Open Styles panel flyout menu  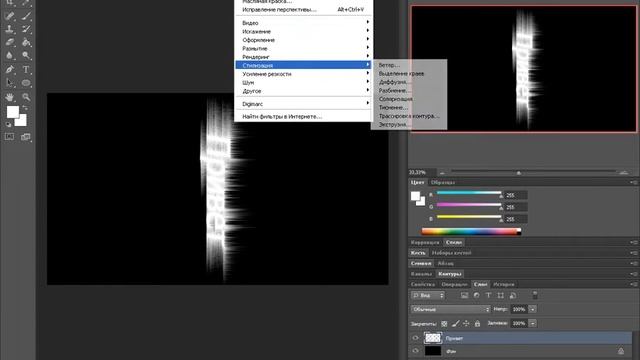pyautogui.click(x=634, y=242)
